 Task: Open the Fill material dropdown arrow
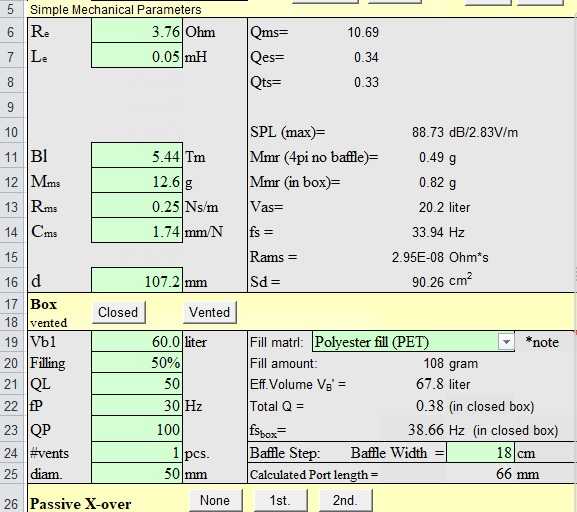click(x=506, y=342)
